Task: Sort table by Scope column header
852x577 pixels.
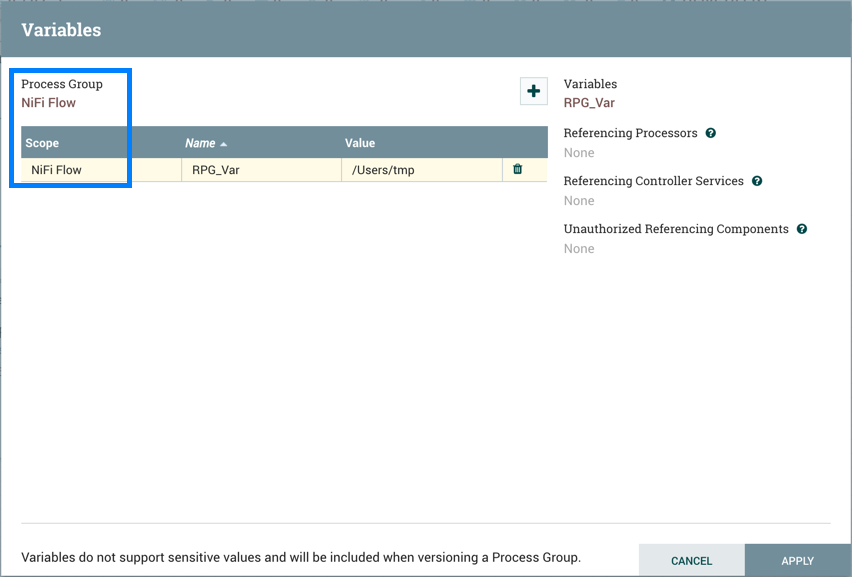Action: click(42, 143)
